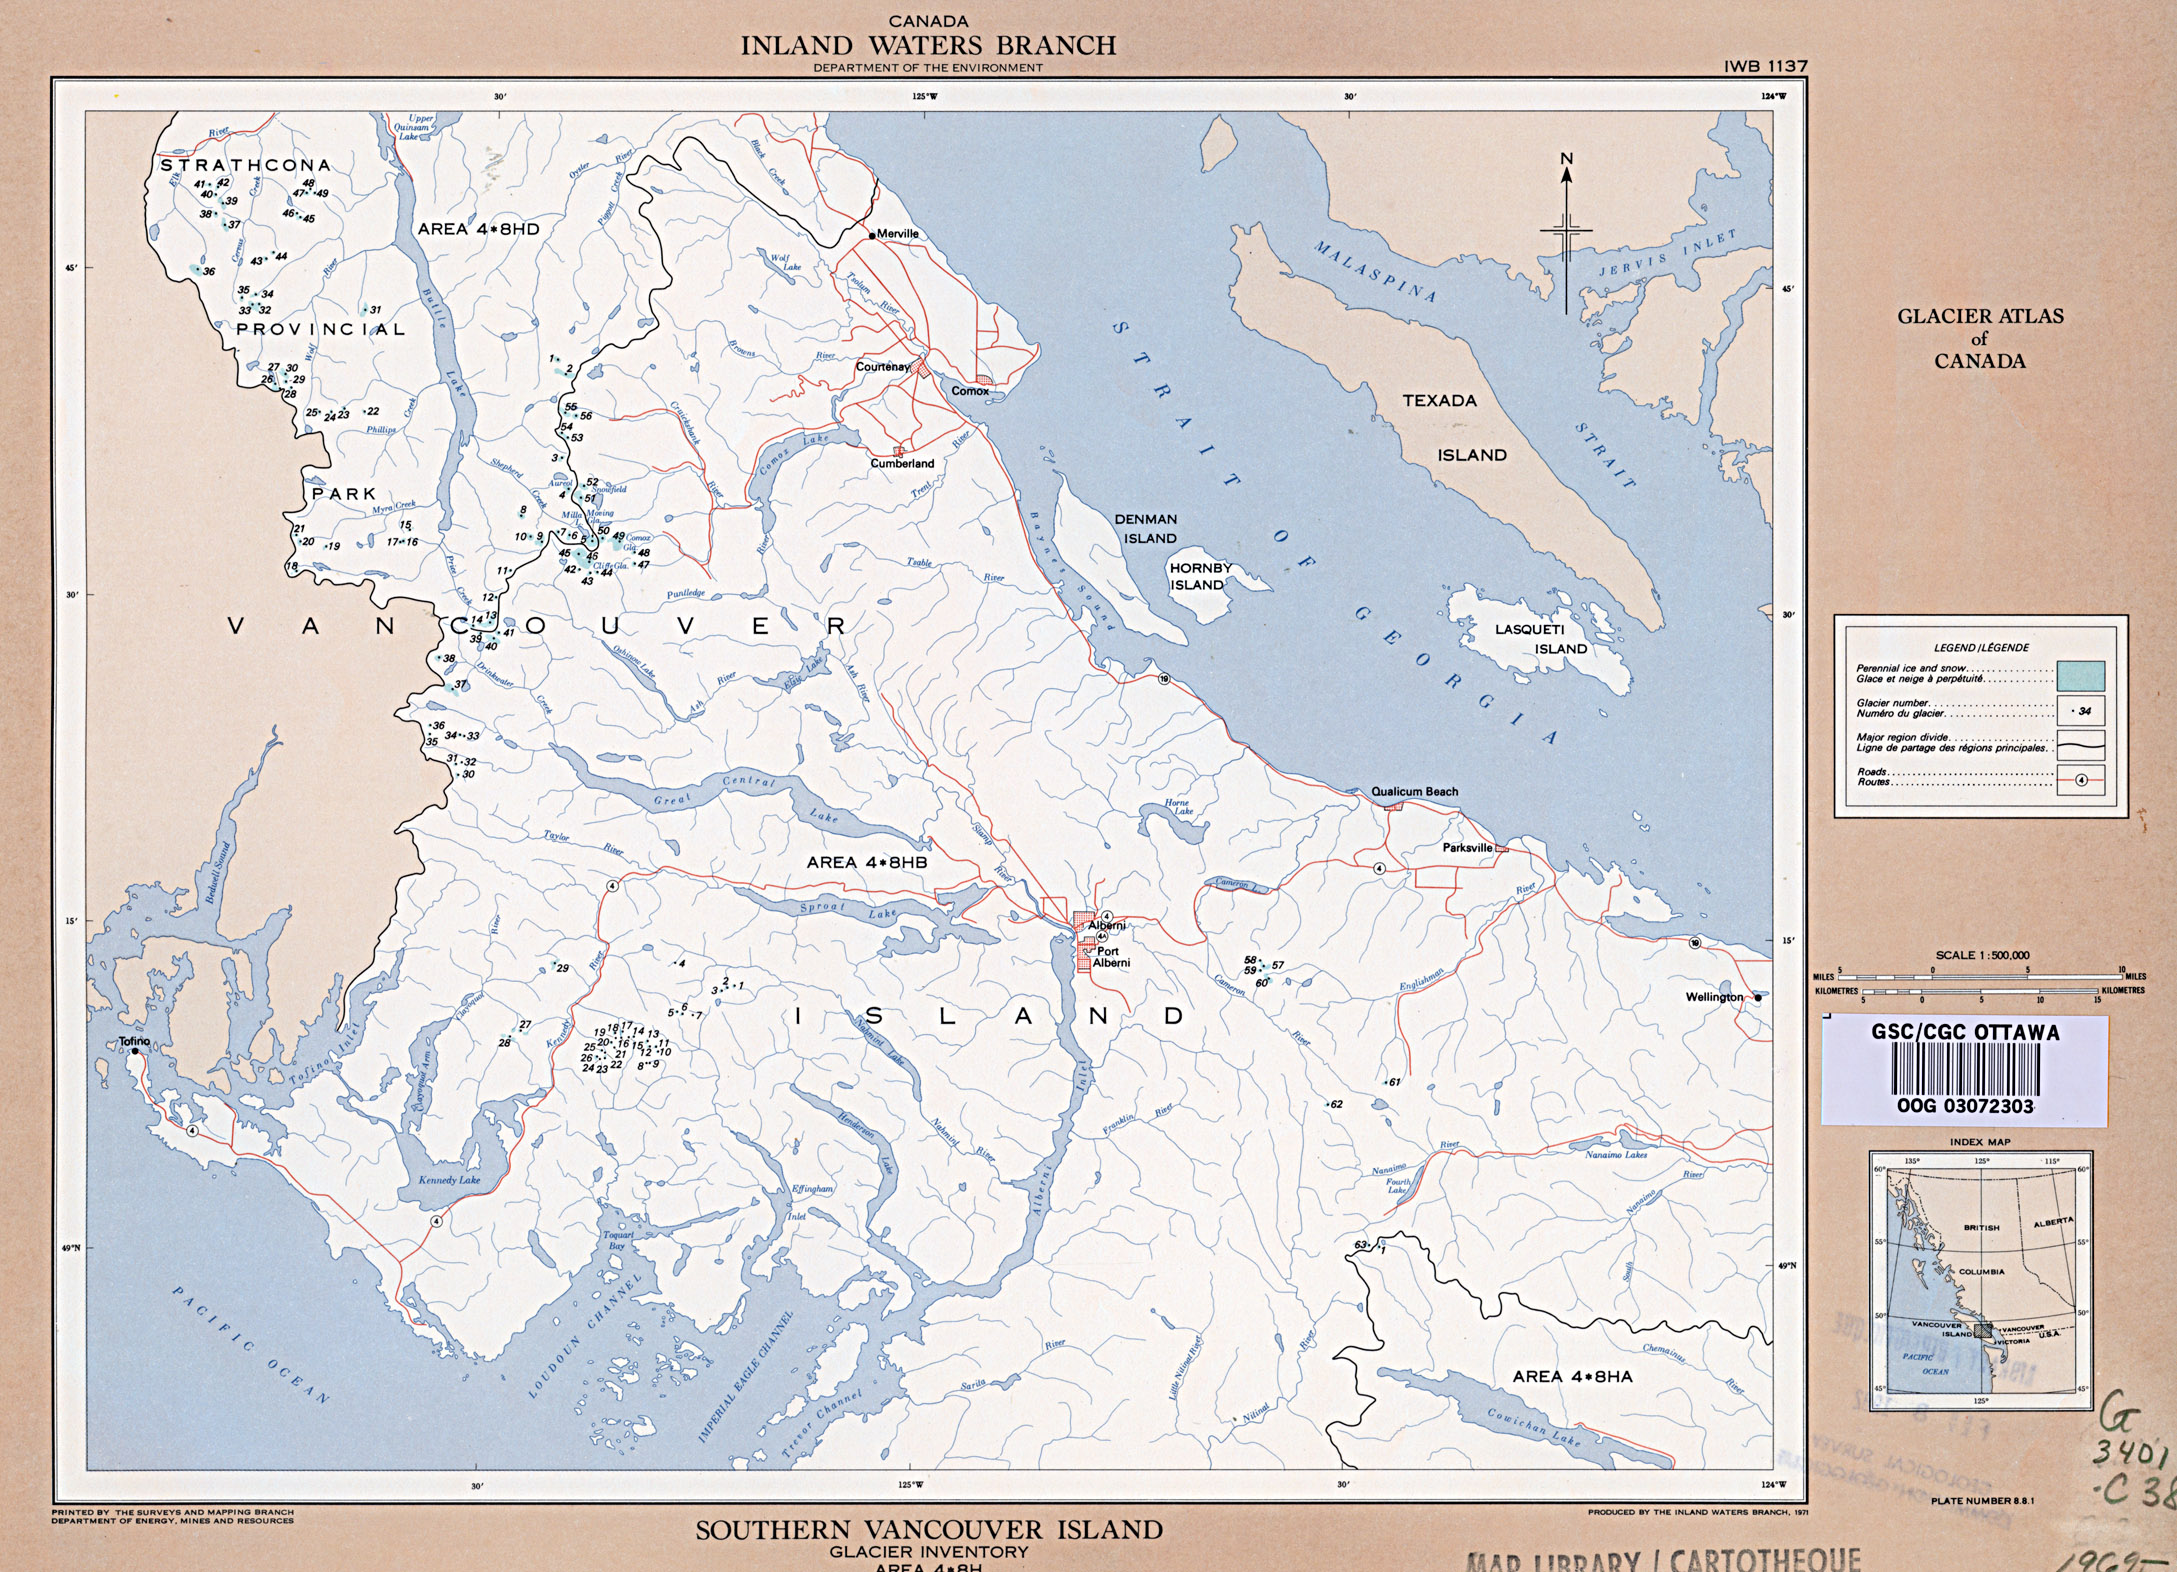The height and width of the screenshot is (1572, 2177).
Task: Click glacier number 29 near Kennedy River
Action: pos(562,968)
